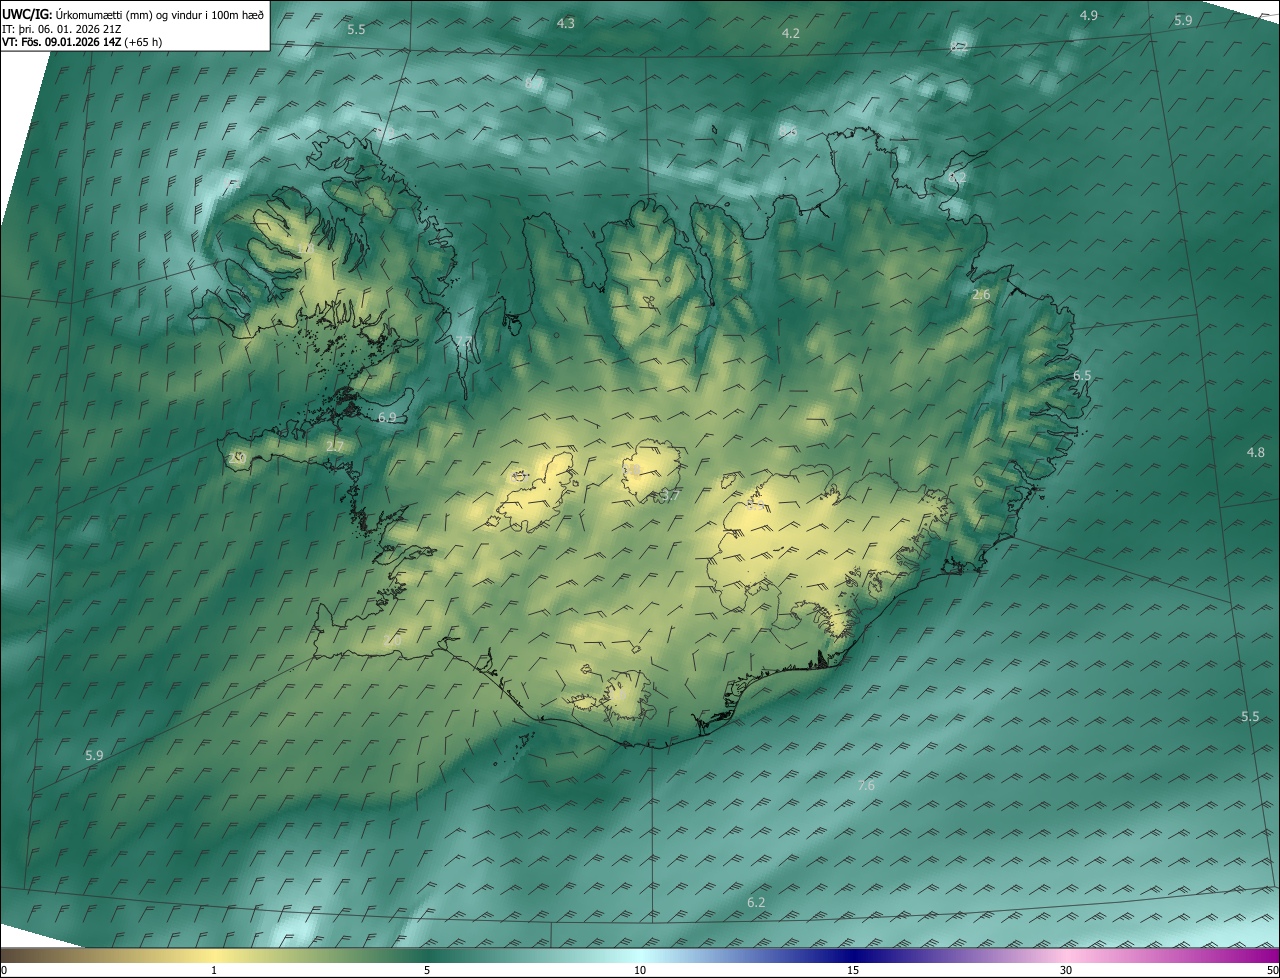Select the 6.2 value near the bottom
This screenshot has width=1280, height=978.
pyautogui.click(x=756, y=902)
